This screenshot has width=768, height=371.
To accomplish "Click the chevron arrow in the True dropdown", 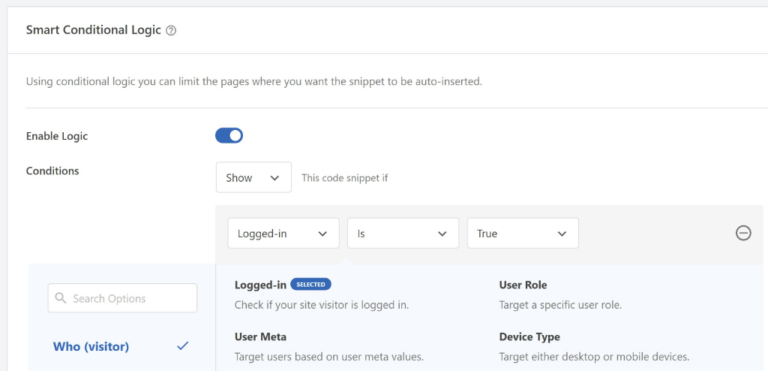I will [562, 234].
